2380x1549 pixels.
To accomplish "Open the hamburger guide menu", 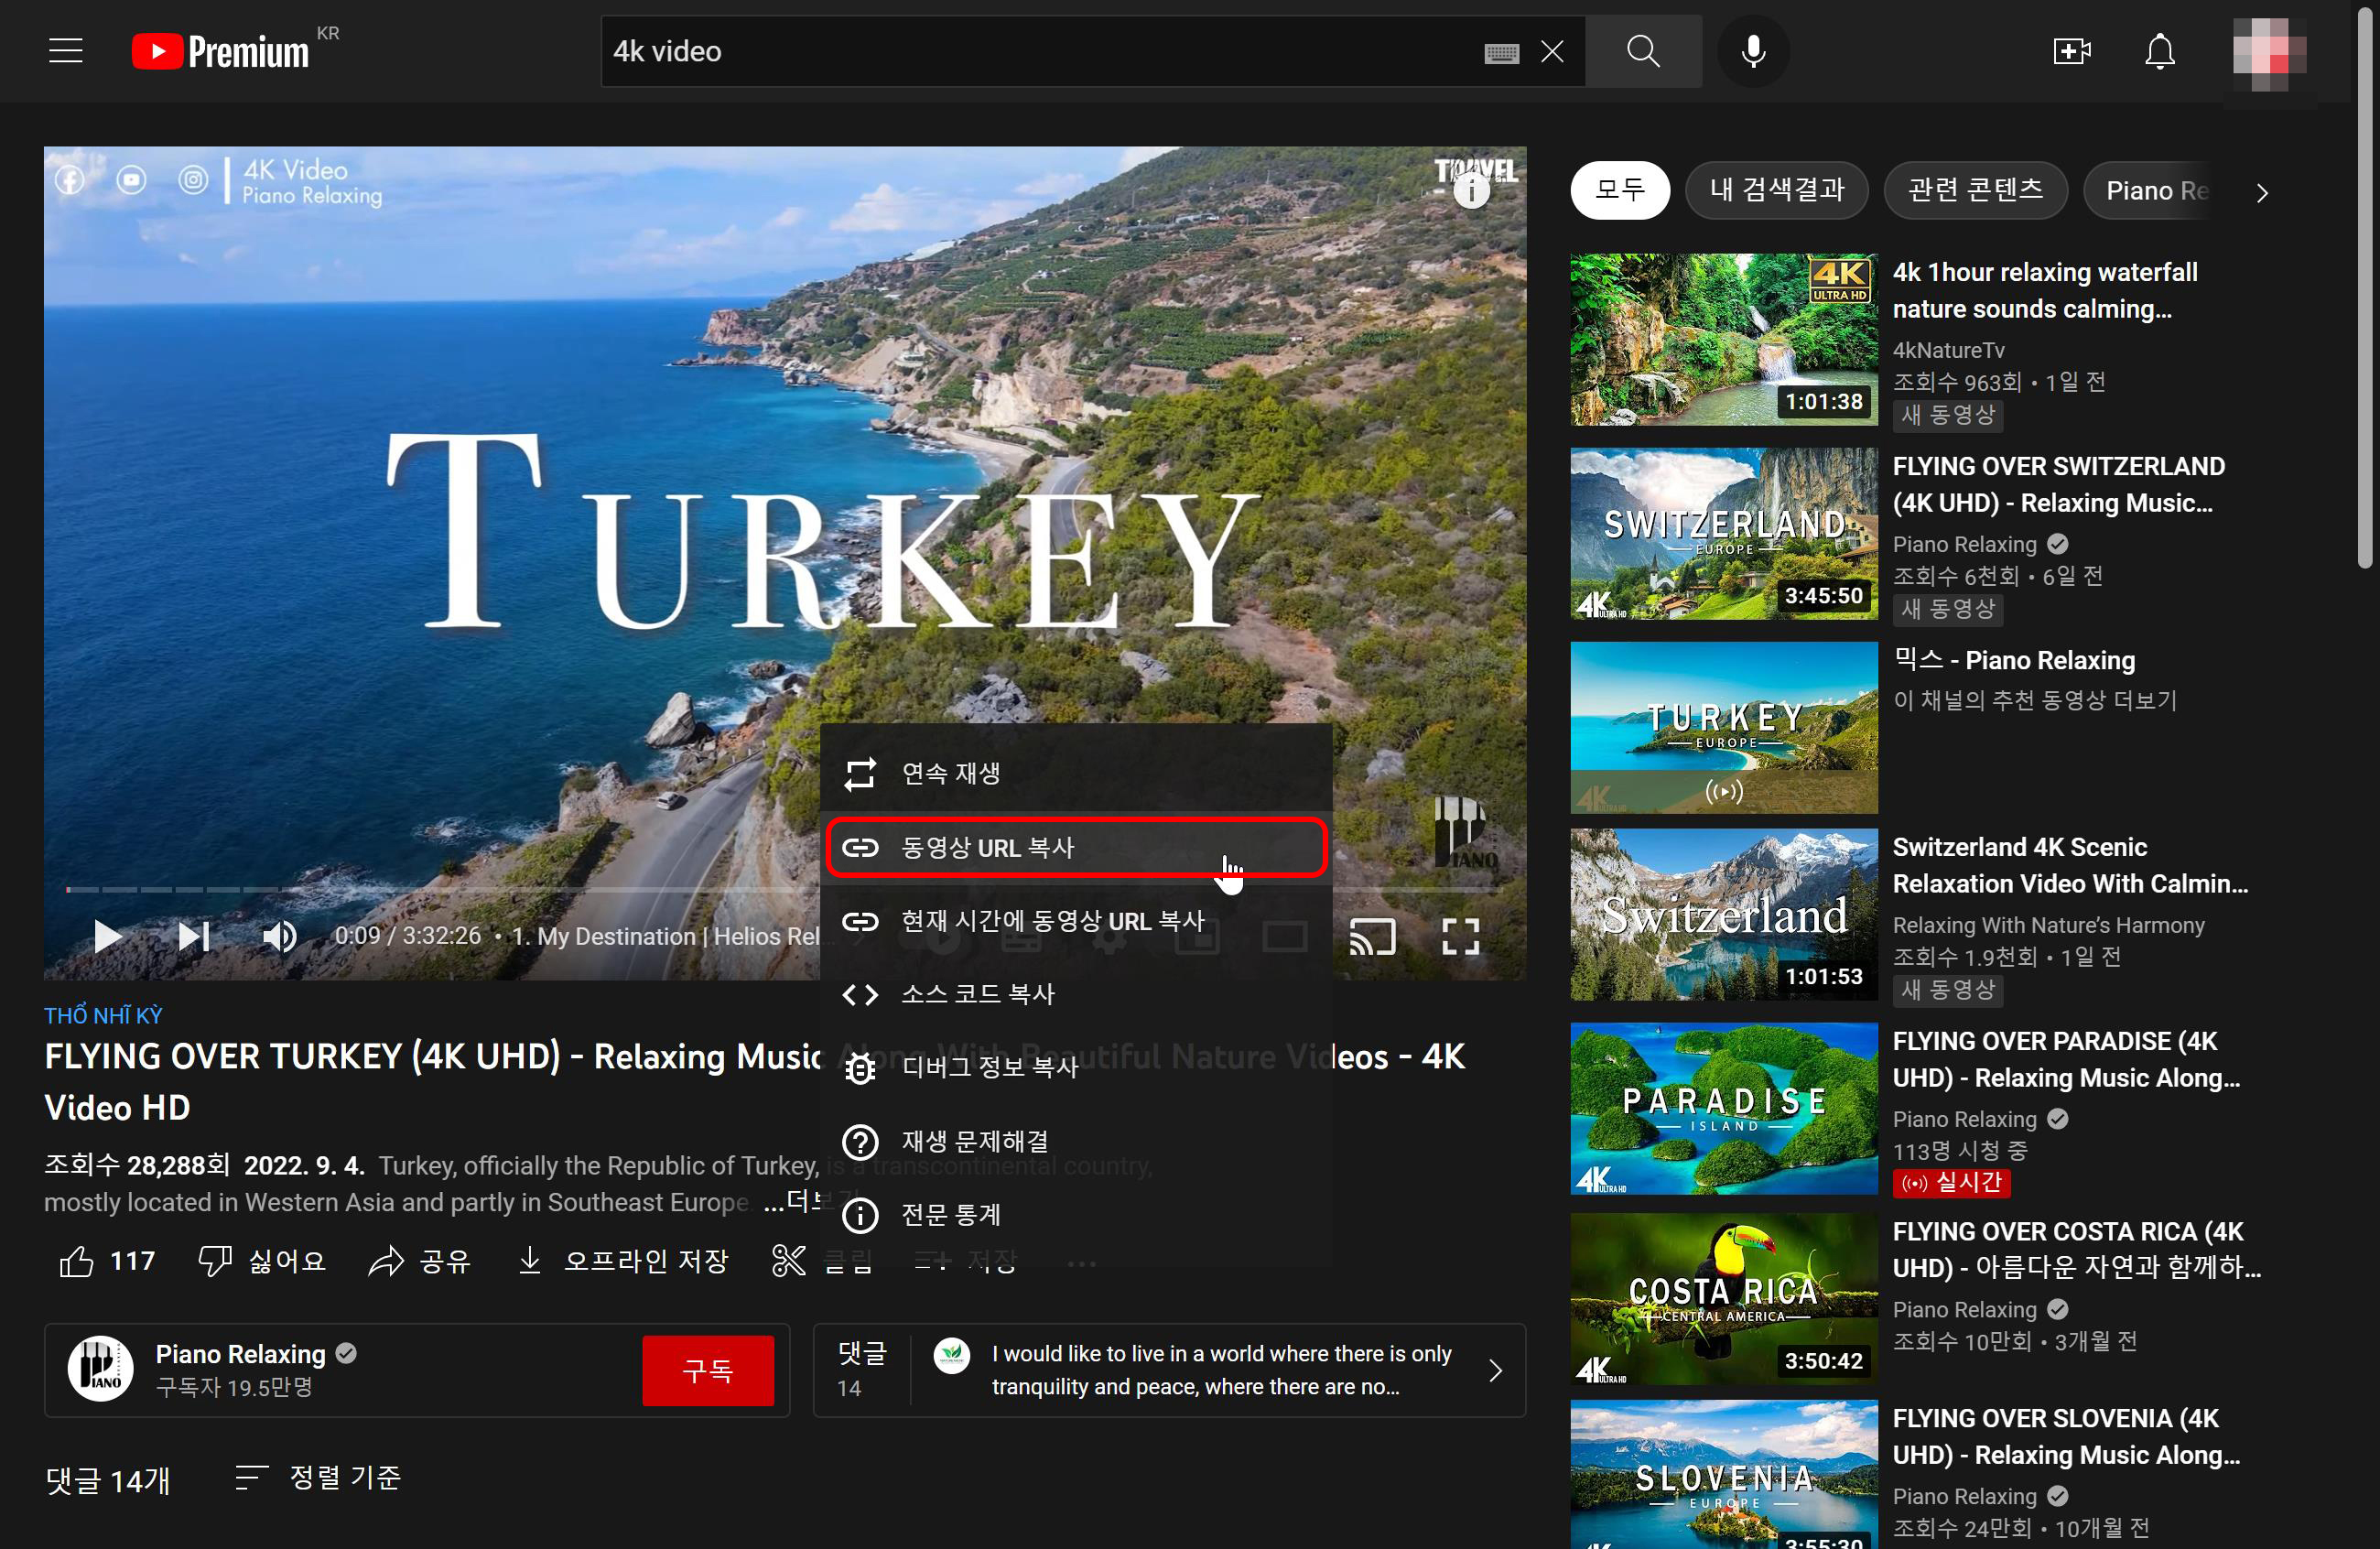I will [x=66, y=51].
